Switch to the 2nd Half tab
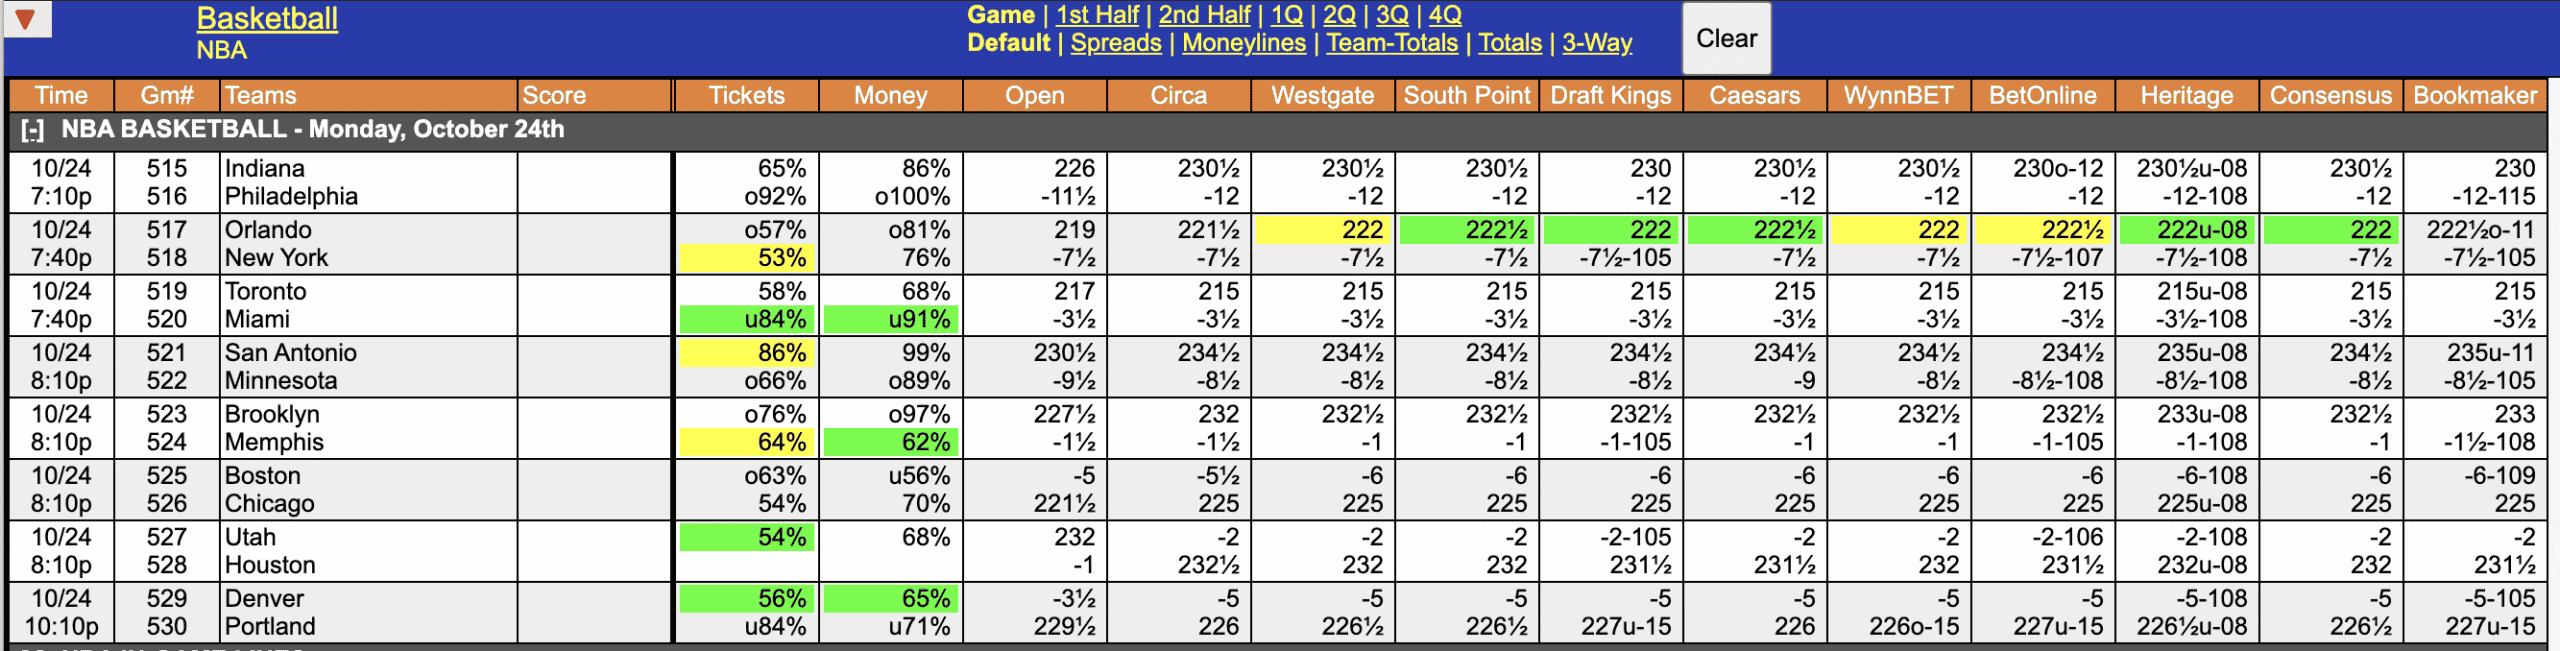 [x=1204, y=14]
